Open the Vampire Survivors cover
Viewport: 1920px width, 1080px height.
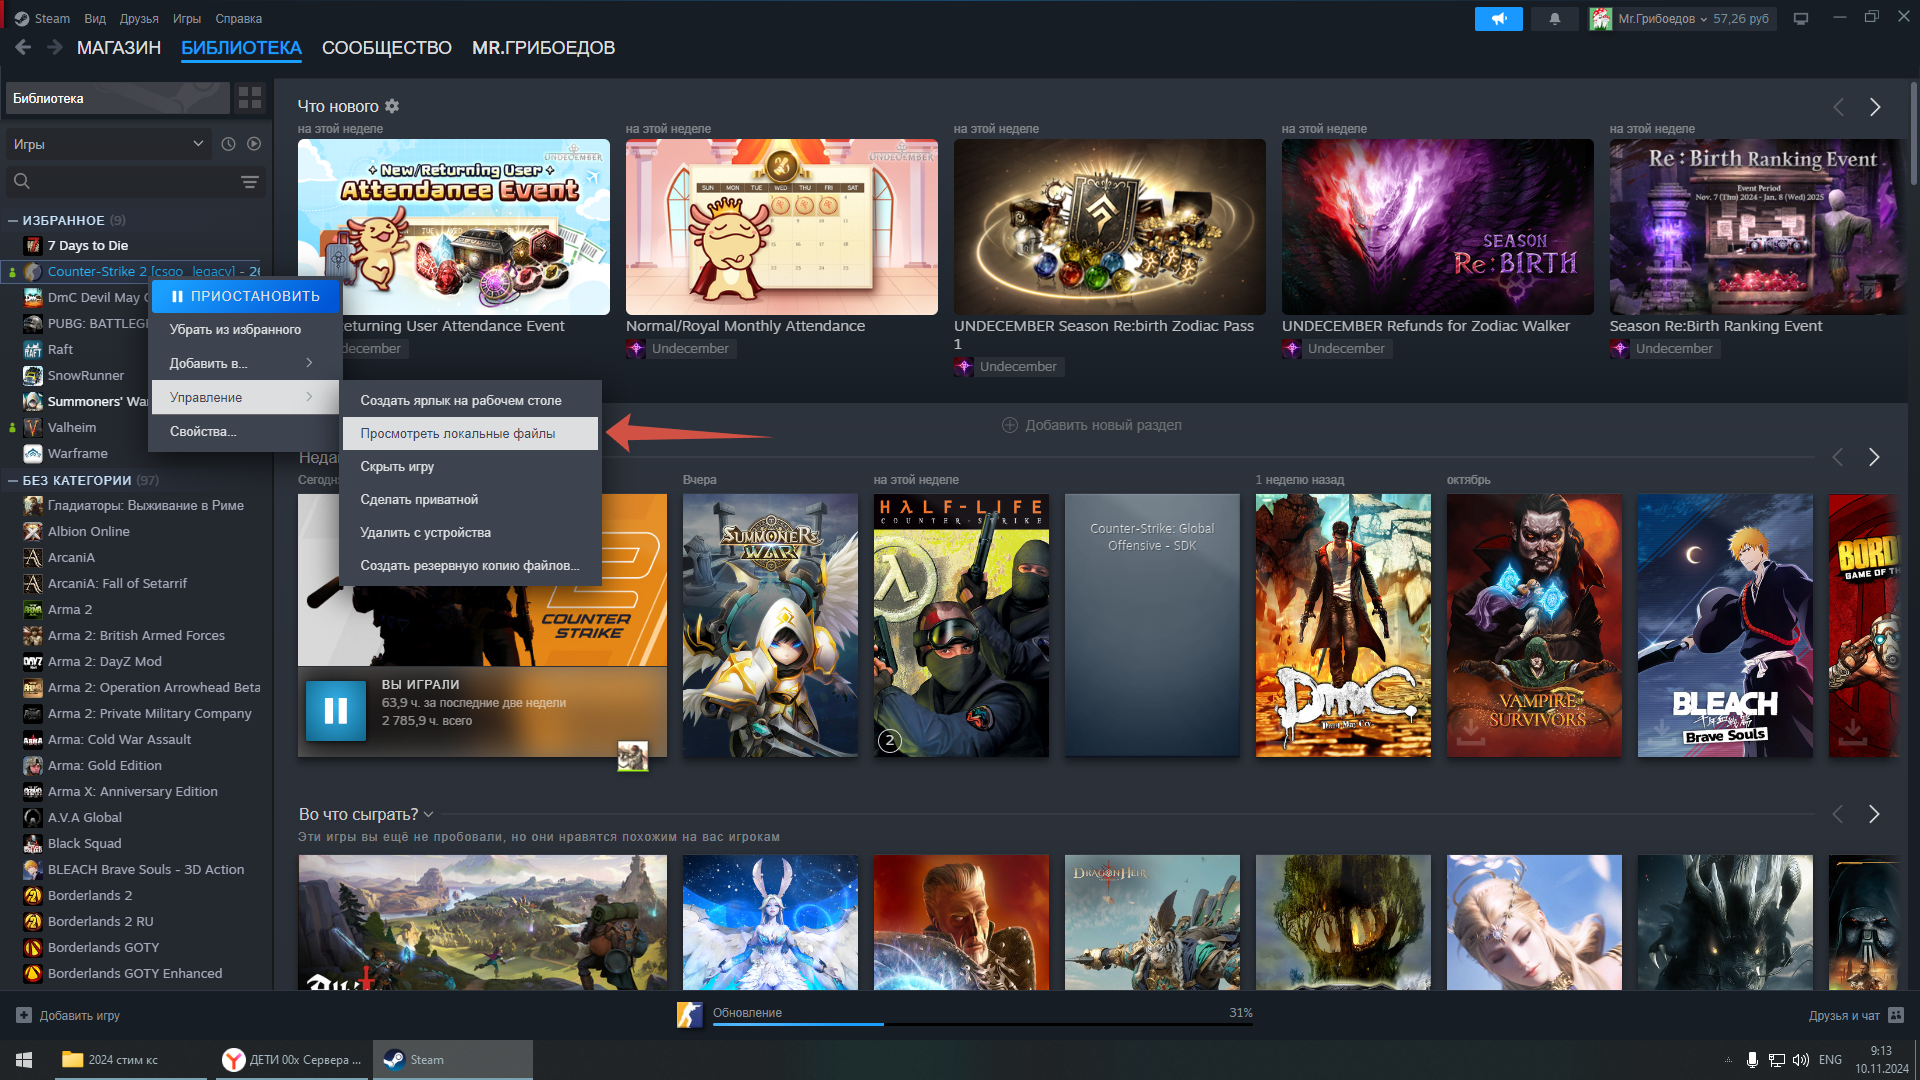[1534, 625]
